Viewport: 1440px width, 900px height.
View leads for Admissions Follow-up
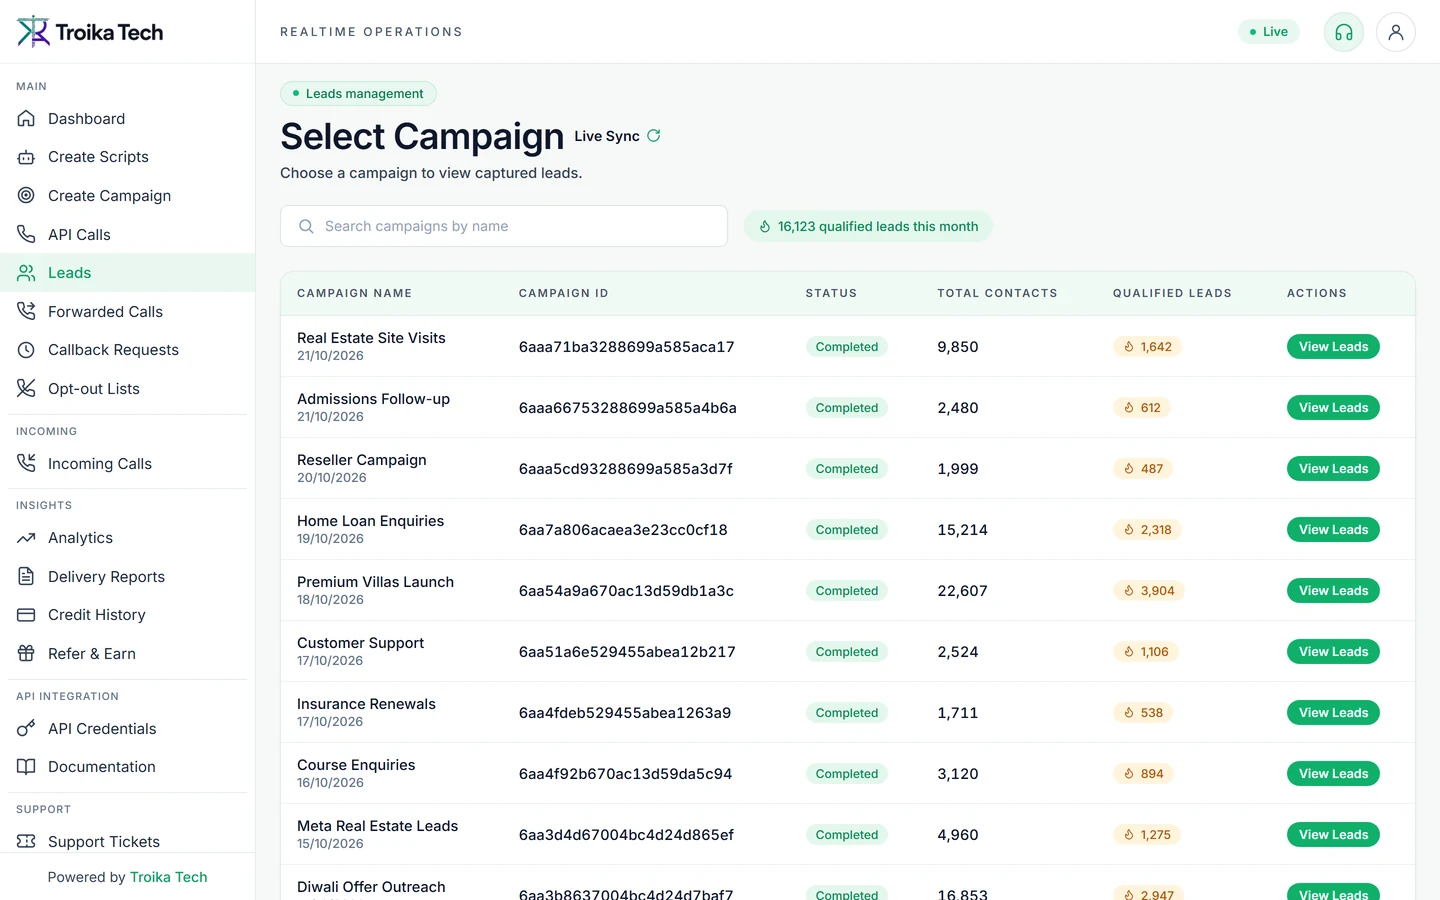[x=1333, y=408]
